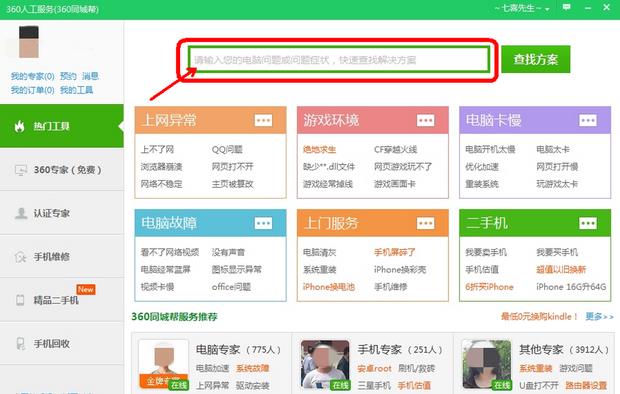Click the iPhone换彩壳 entry
620x394 pixels.
point(400,269)
